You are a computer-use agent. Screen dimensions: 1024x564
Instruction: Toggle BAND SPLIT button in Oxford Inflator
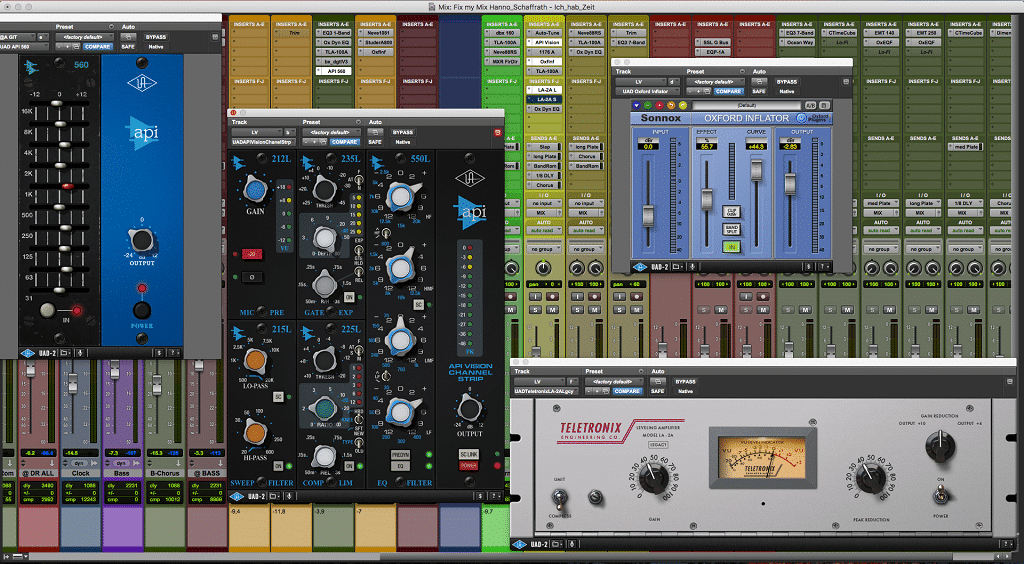coord(730,229)
